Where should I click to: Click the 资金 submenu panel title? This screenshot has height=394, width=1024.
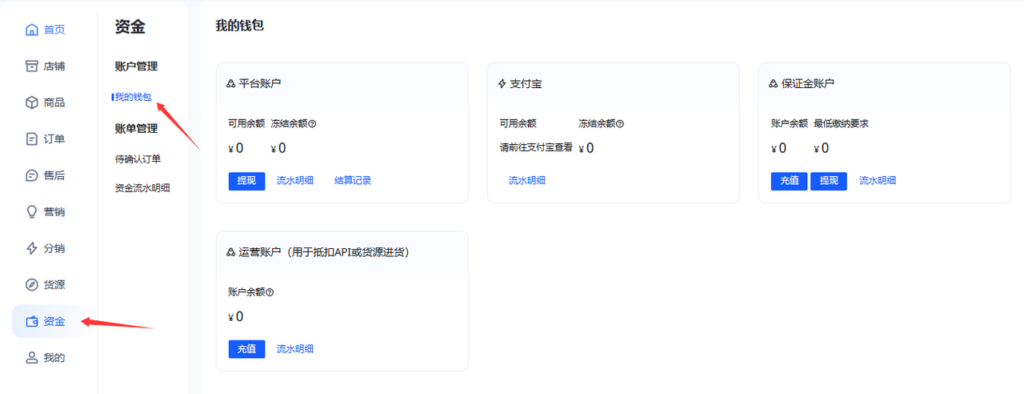click(x=130, y=27)
